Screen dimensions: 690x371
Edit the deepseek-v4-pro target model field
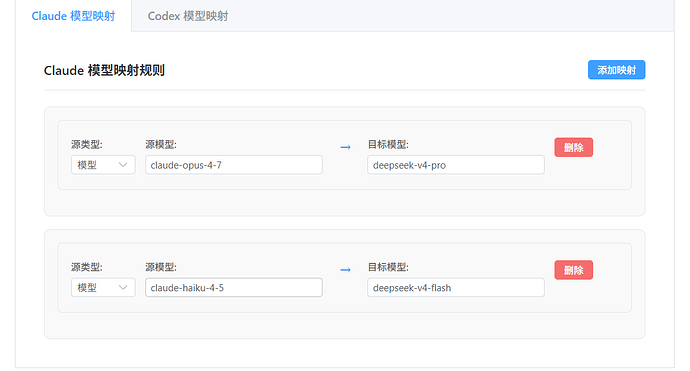(x=455, y=165)
